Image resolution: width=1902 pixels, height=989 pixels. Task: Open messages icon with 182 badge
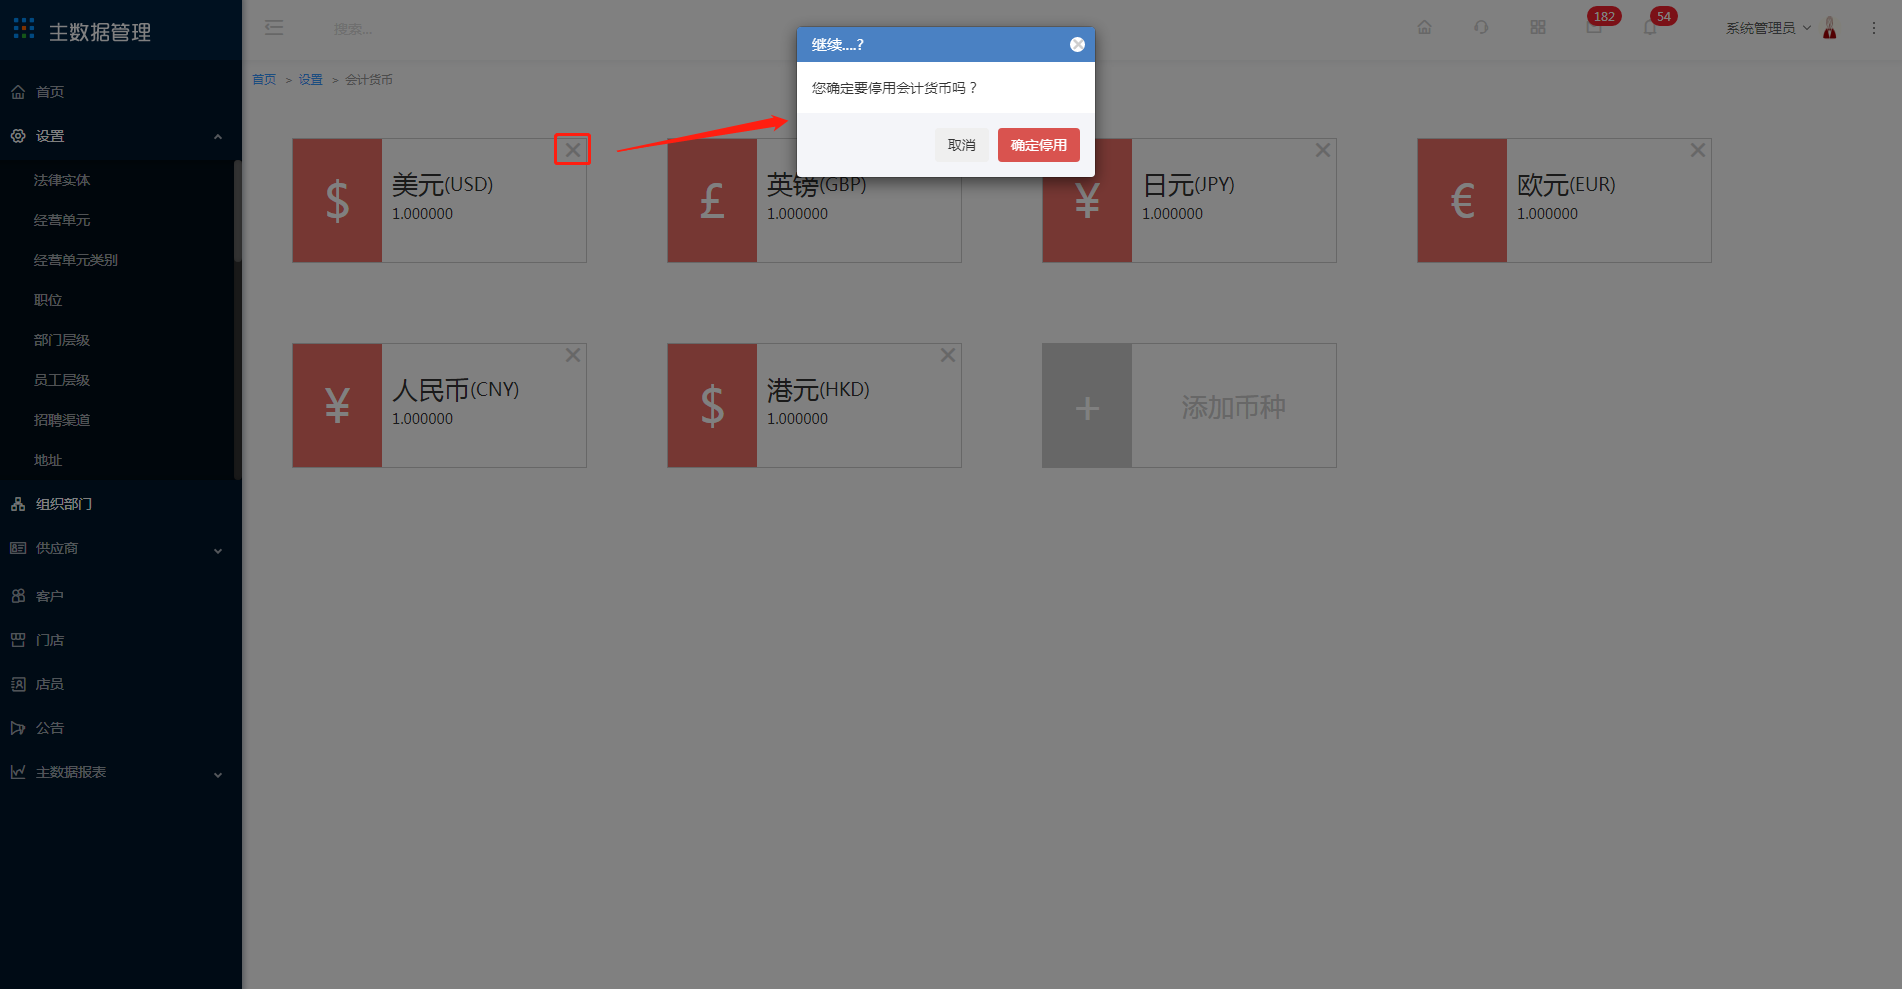1595,26
